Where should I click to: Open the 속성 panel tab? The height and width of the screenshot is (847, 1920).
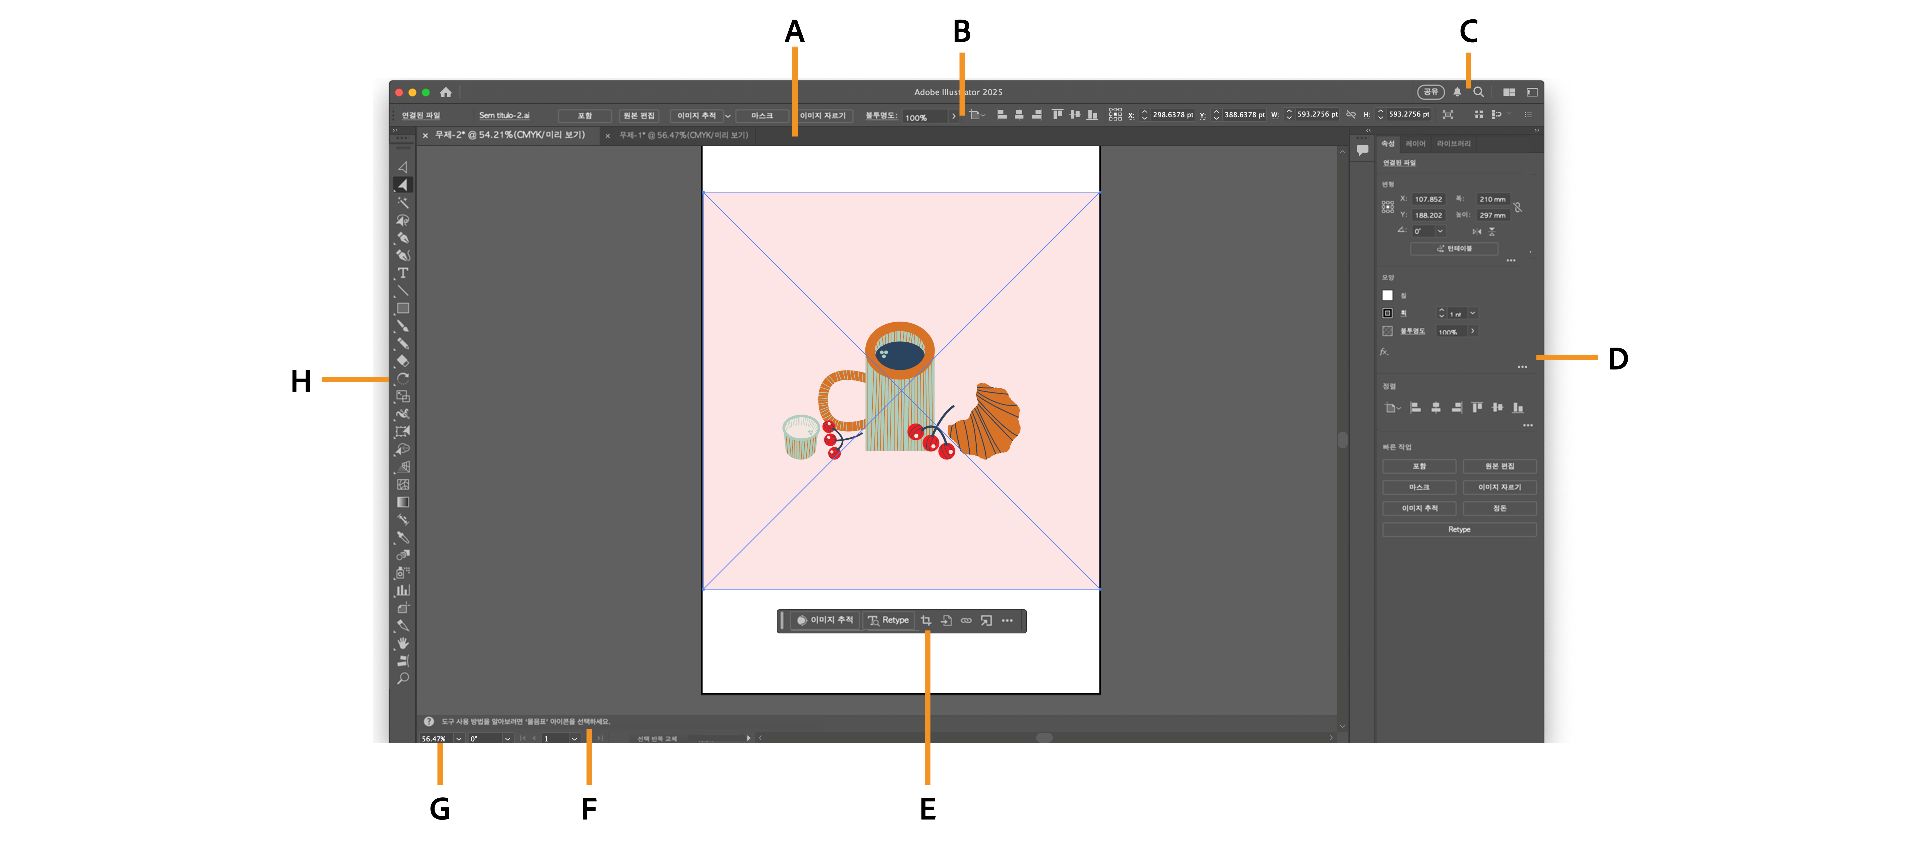pos(1388,144)
